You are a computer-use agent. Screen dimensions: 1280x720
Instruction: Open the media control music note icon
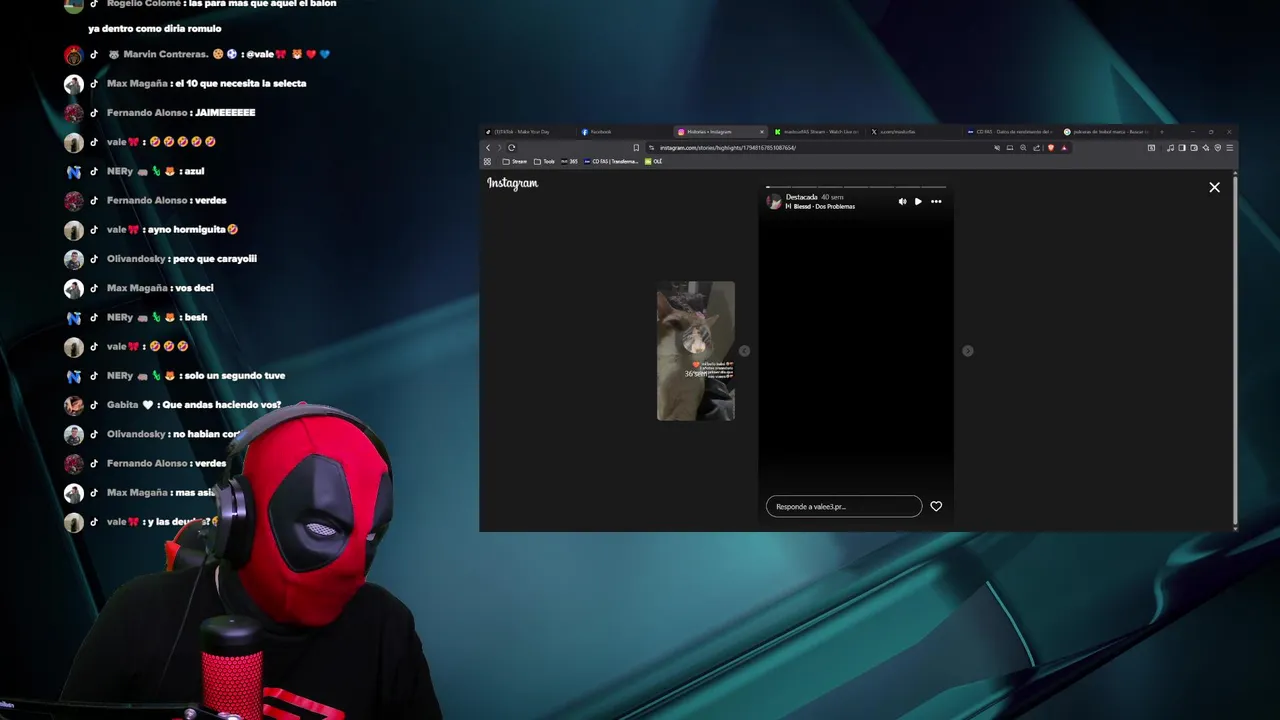(1170, 148)
